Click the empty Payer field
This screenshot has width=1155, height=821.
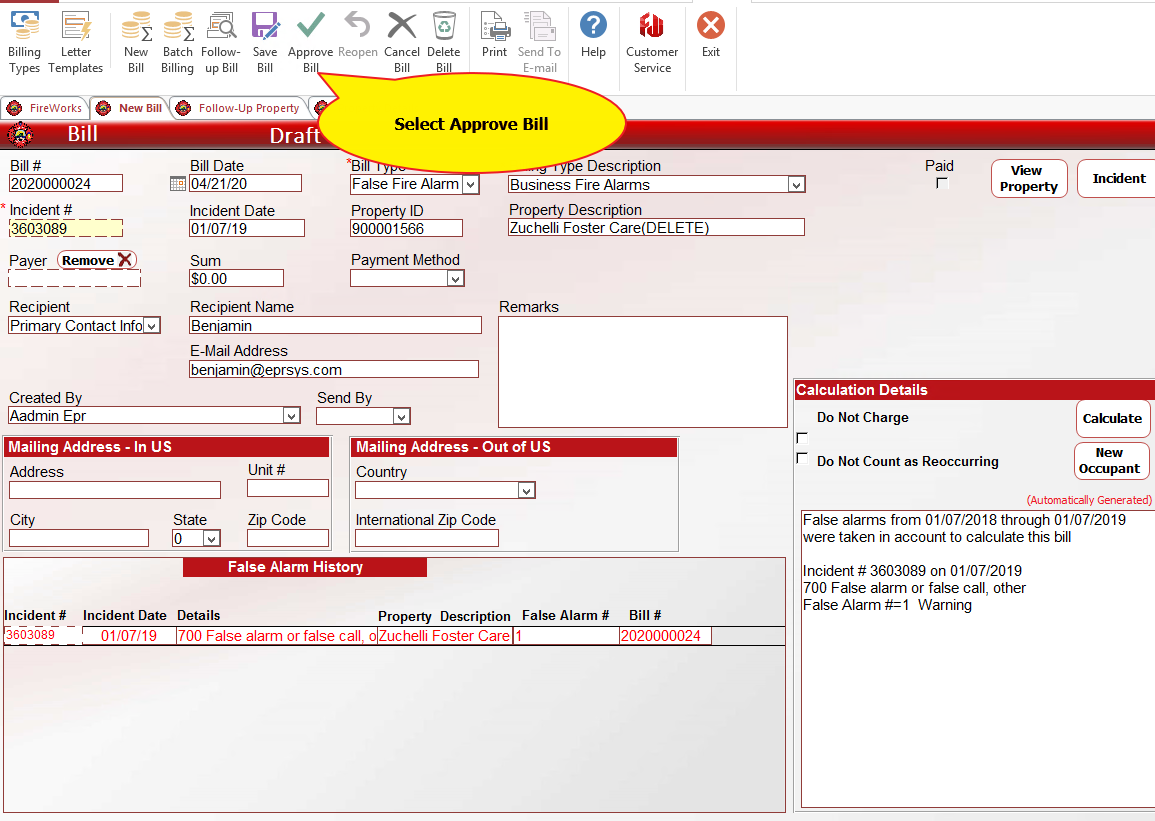74,278
